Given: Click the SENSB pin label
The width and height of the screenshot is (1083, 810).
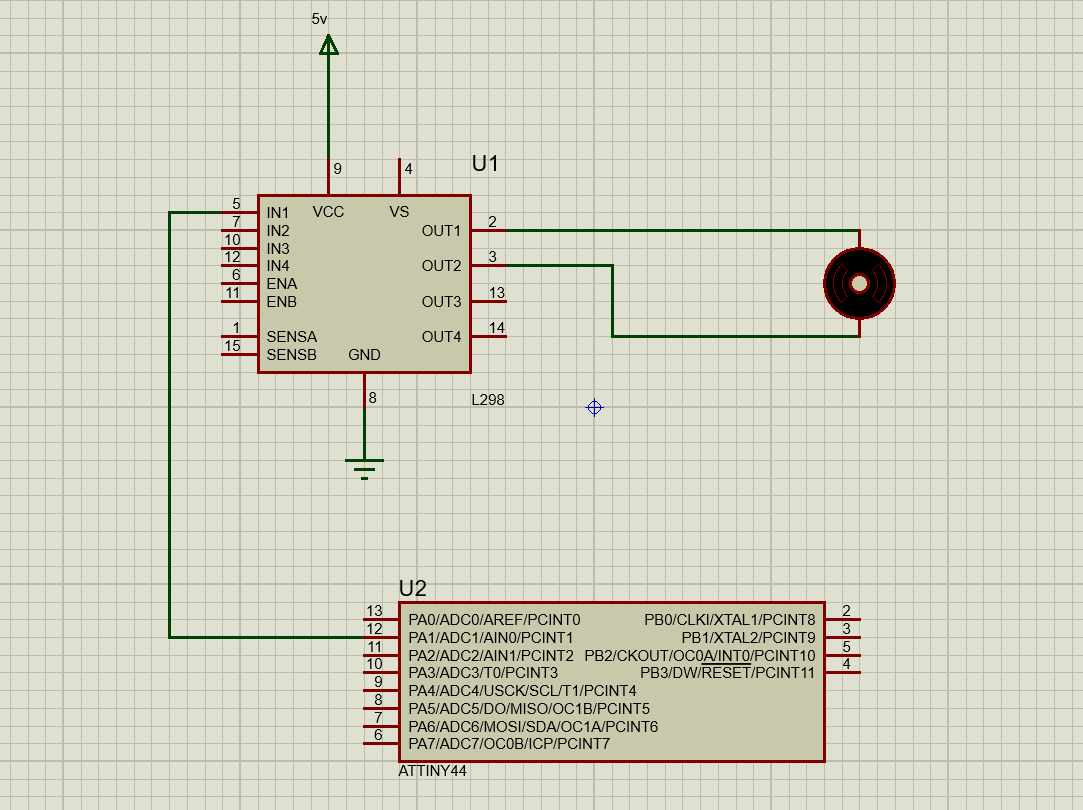Looking at the screenshot, I should click(291, 355).
